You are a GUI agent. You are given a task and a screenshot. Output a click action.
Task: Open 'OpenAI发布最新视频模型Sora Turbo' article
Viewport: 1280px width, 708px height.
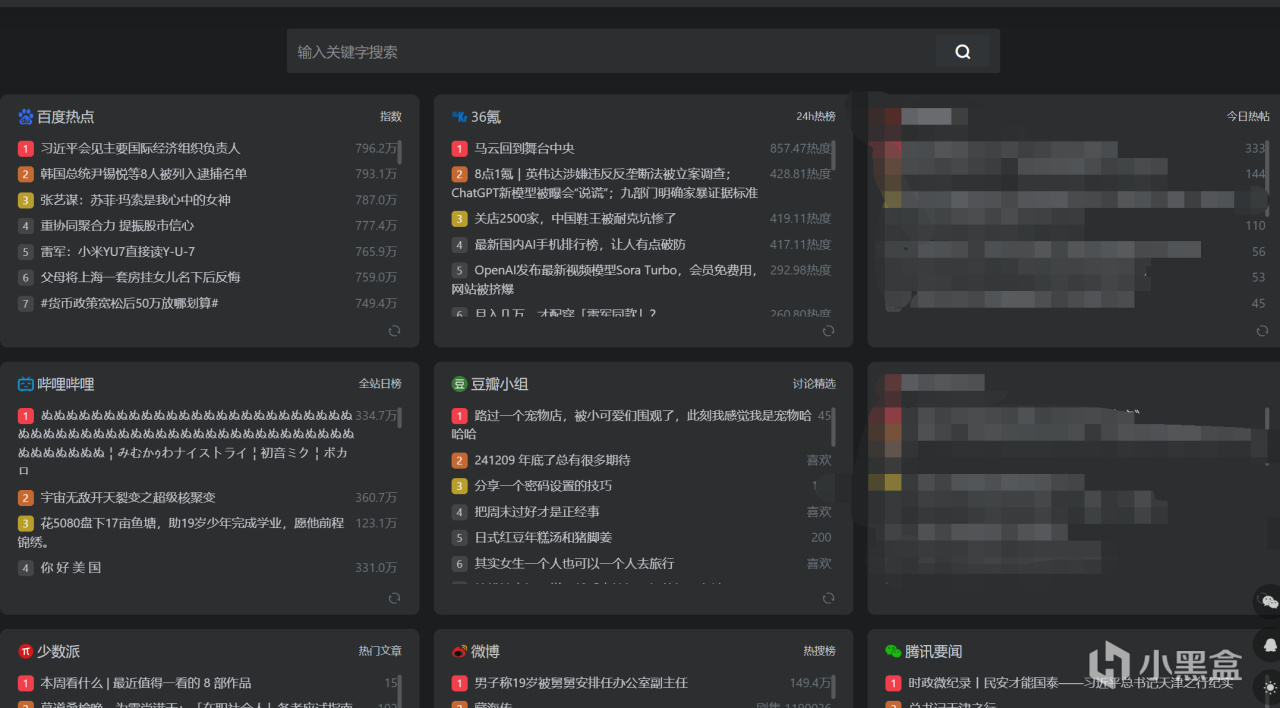[x=604, y=279]
